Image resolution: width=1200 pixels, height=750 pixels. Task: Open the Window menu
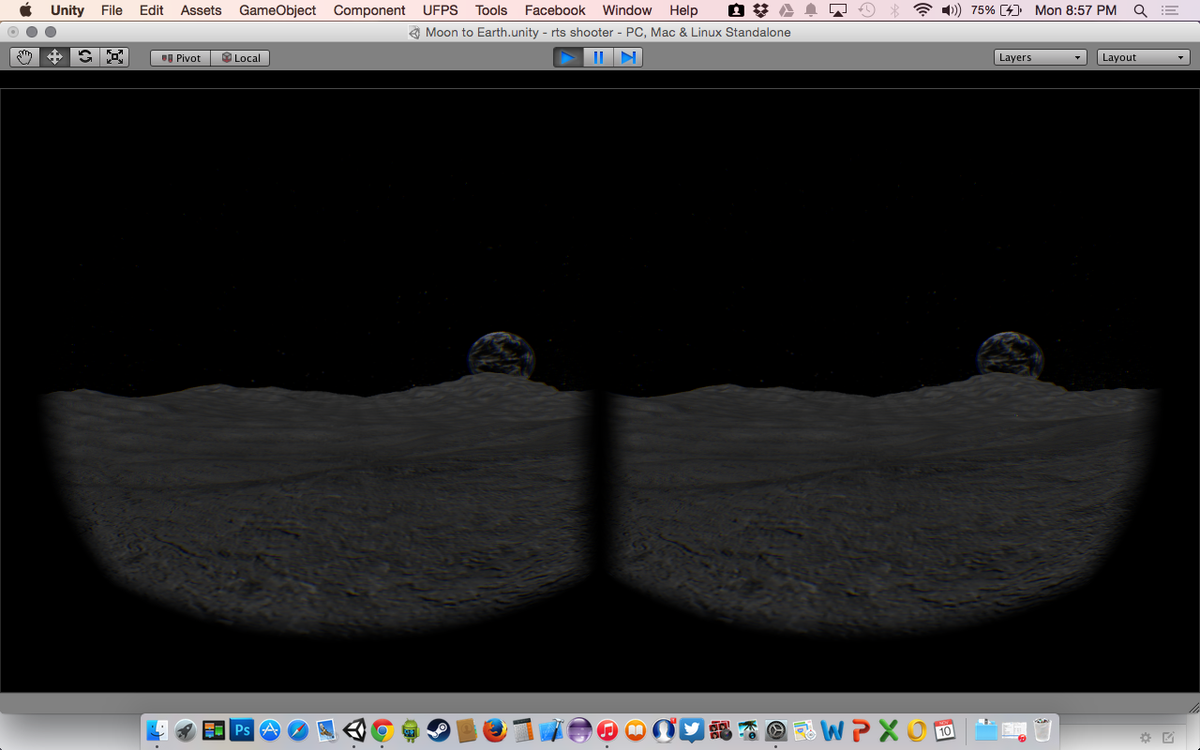[x=627, y=10]
